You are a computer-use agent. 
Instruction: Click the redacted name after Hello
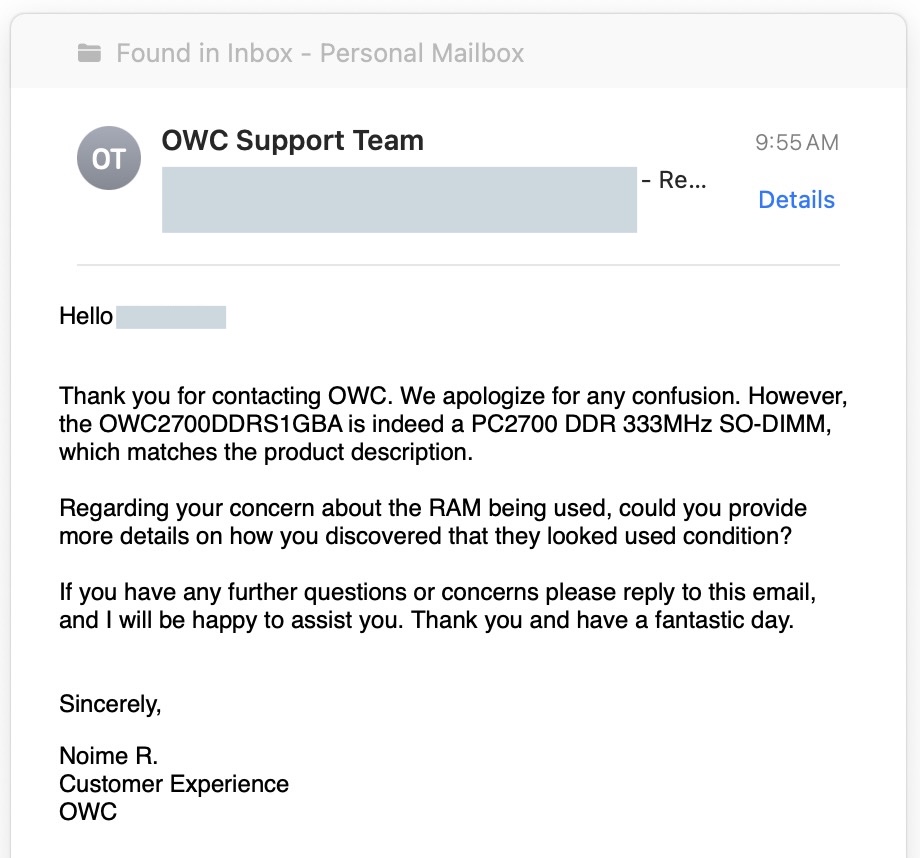point(171,317)
